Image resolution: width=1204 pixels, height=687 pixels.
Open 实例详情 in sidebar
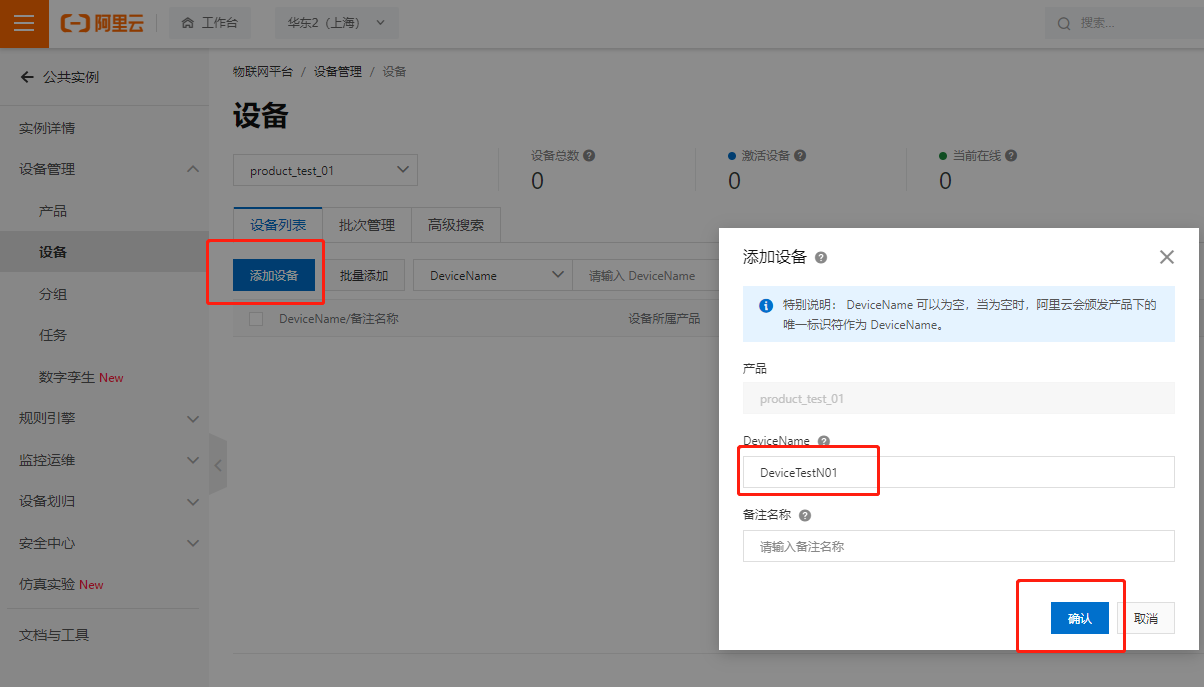point(47,128)
